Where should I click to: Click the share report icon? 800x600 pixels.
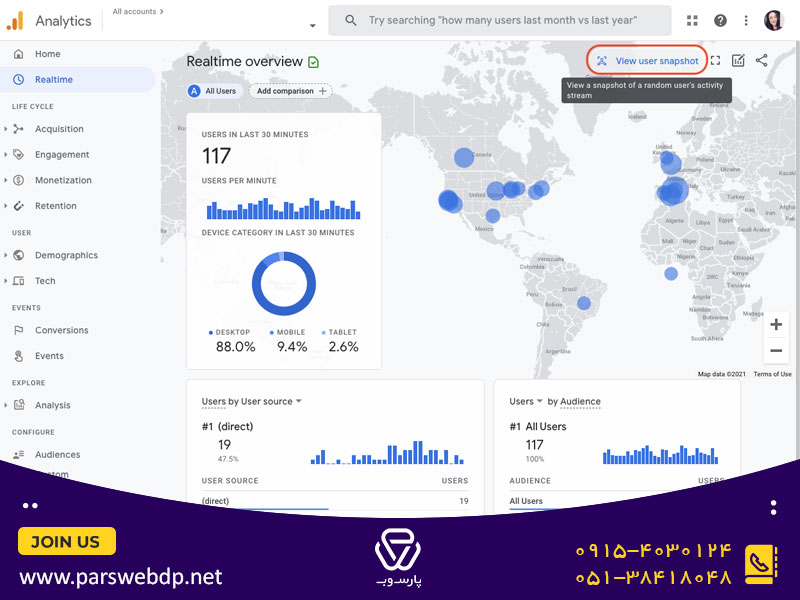[x=761, y=61]
